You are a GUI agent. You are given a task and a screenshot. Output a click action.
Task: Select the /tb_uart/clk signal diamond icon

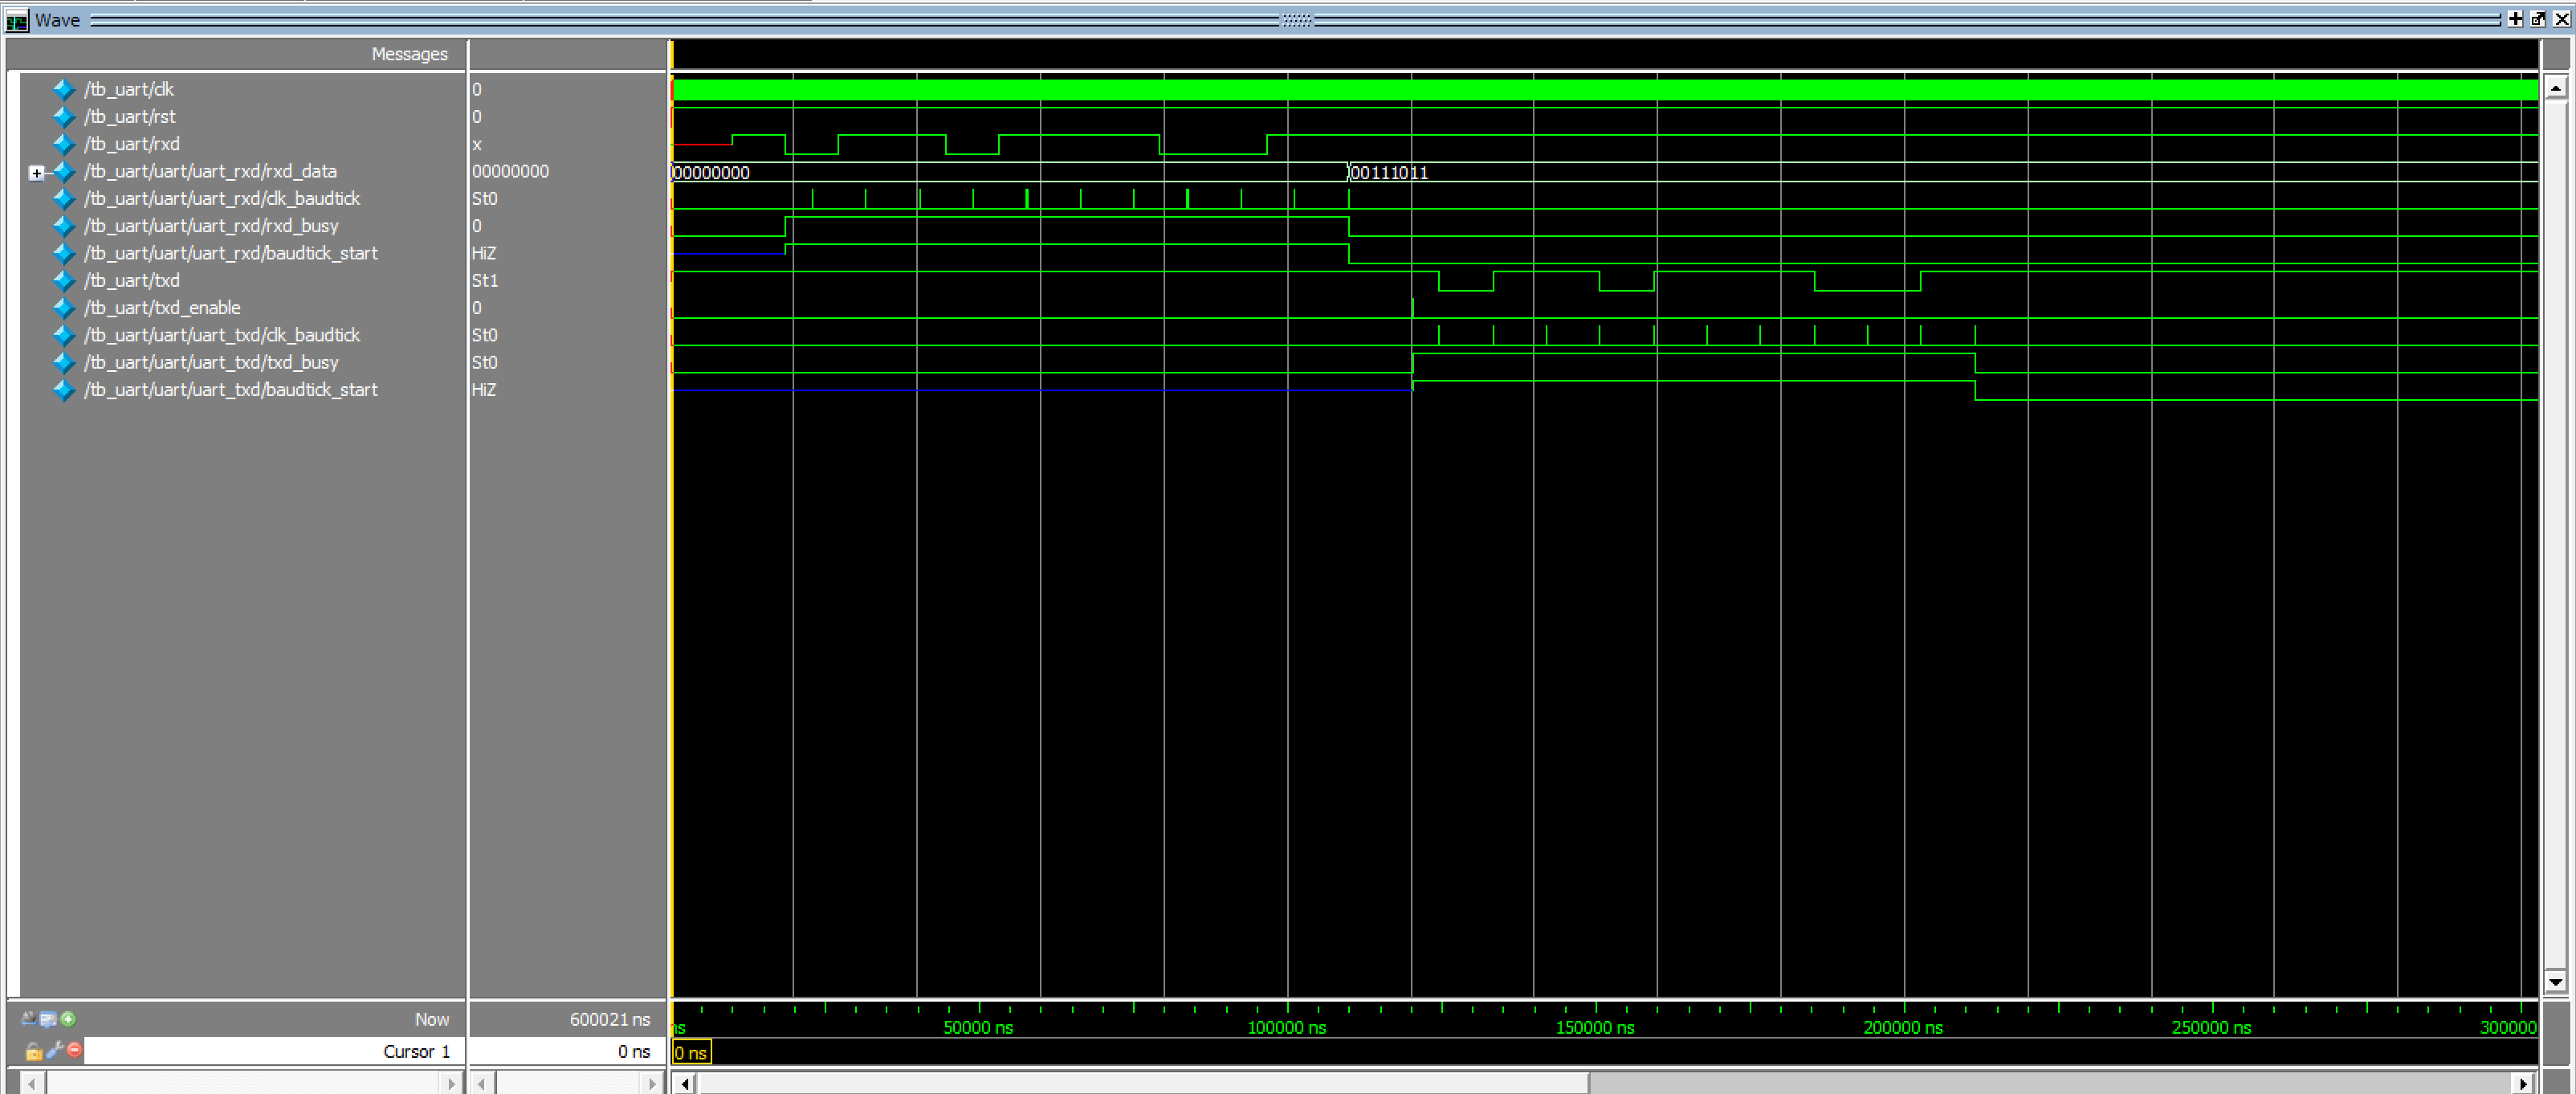64,90
